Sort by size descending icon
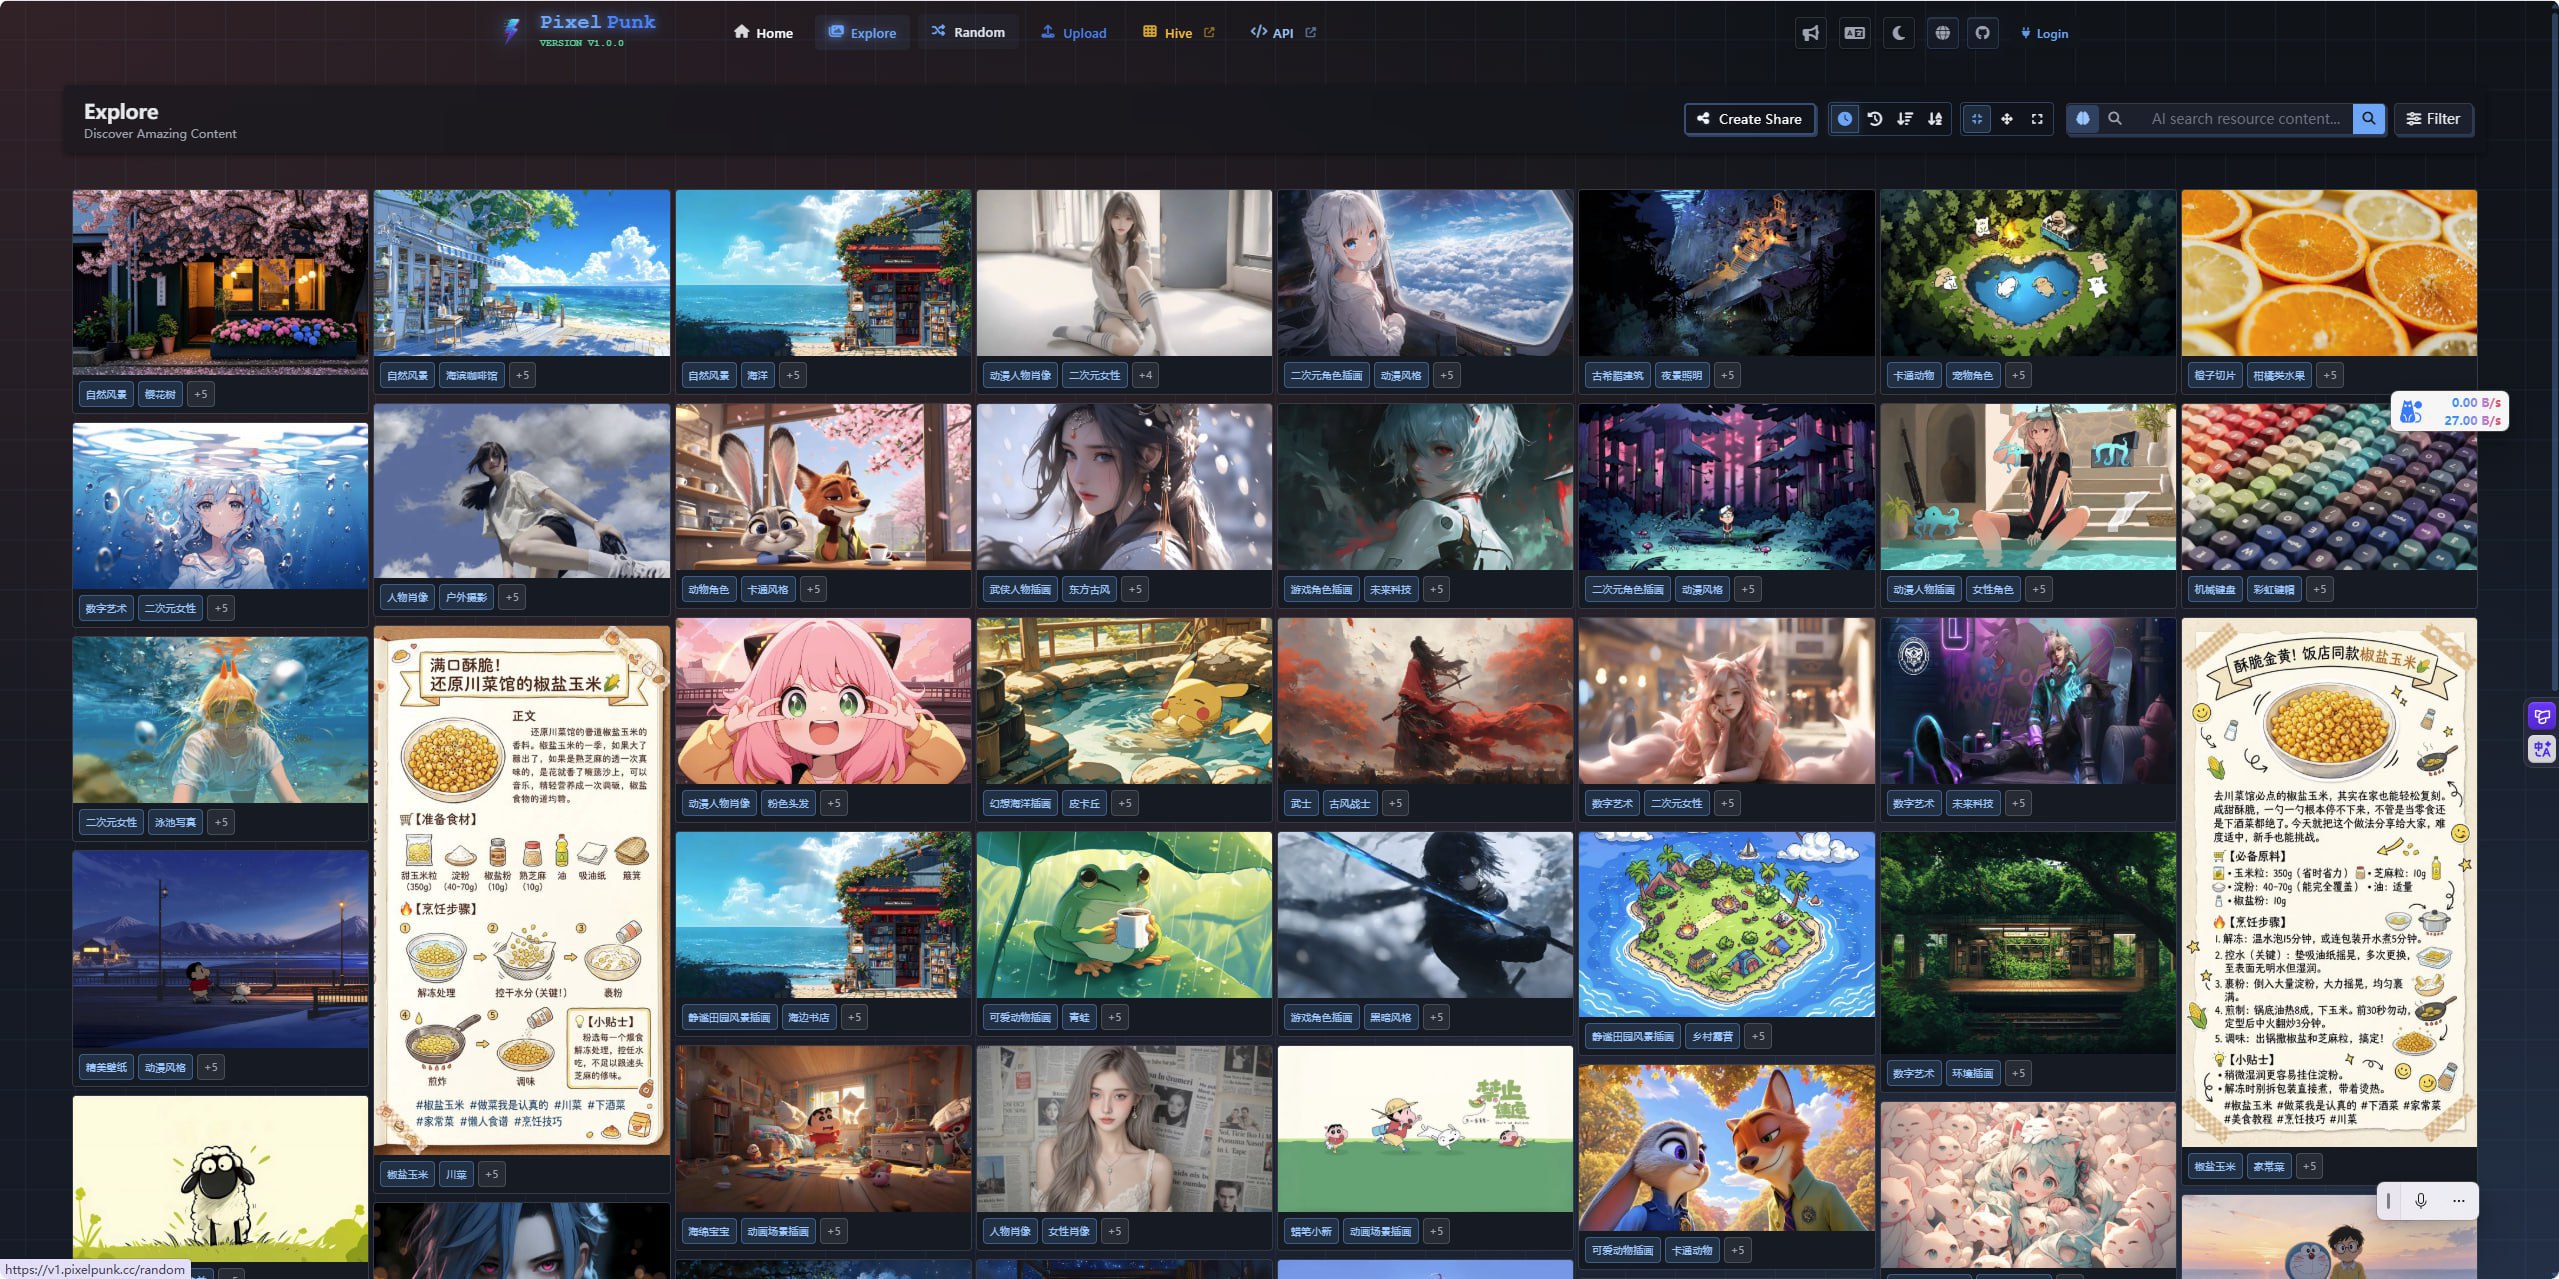This screenshot has height=1279, width=2559. [1905, 119]
